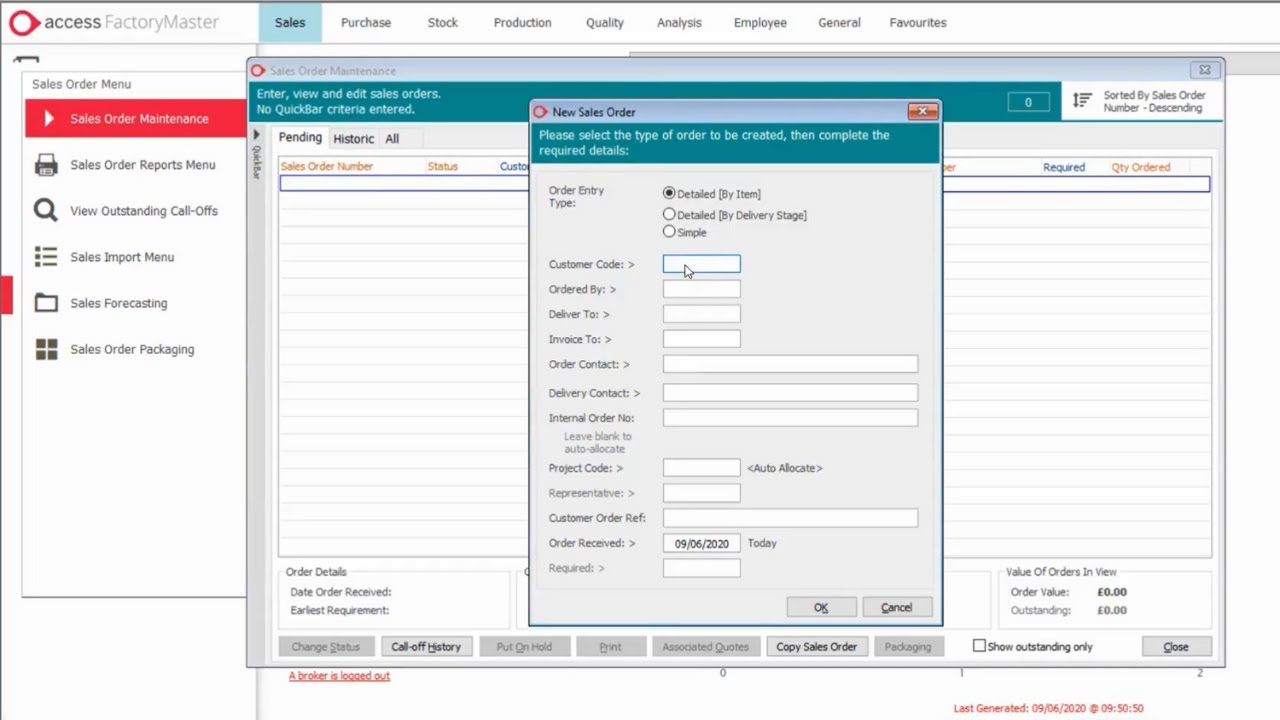
Task: Open Ordered By lookup label
Action: (582, 289)
